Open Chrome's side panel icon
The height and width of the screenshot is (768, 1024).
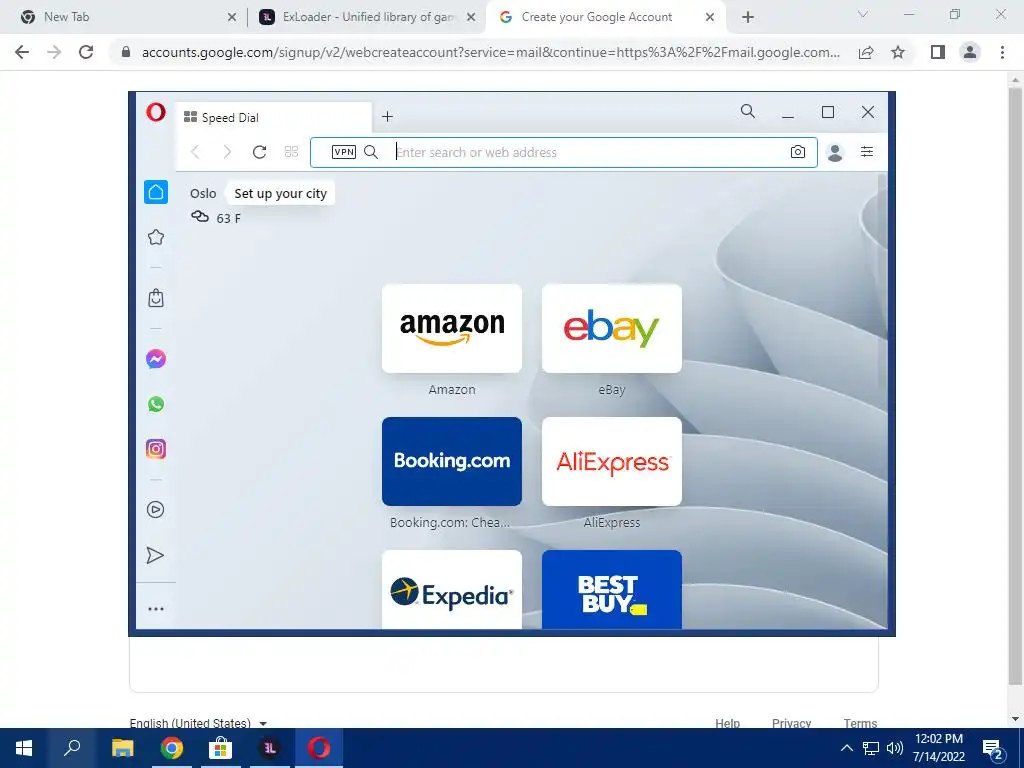[x=938, y=52]
